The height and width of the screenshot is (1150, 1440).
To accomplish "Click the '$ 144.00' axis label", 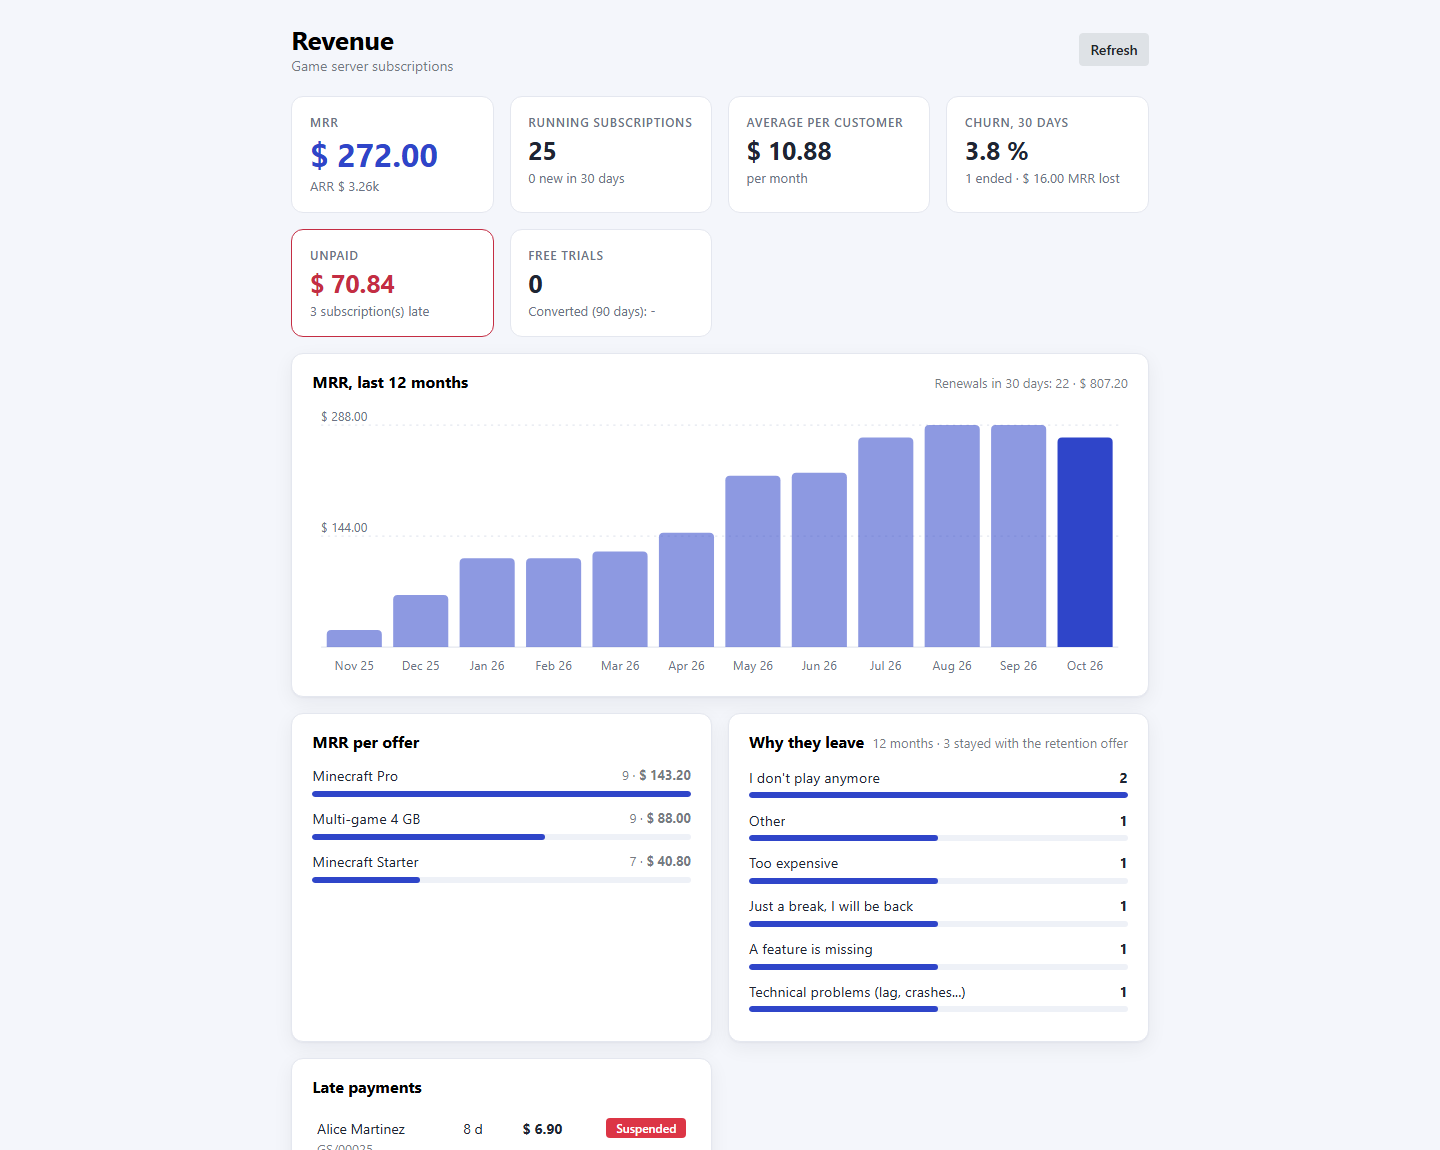I will click(344, 528).
